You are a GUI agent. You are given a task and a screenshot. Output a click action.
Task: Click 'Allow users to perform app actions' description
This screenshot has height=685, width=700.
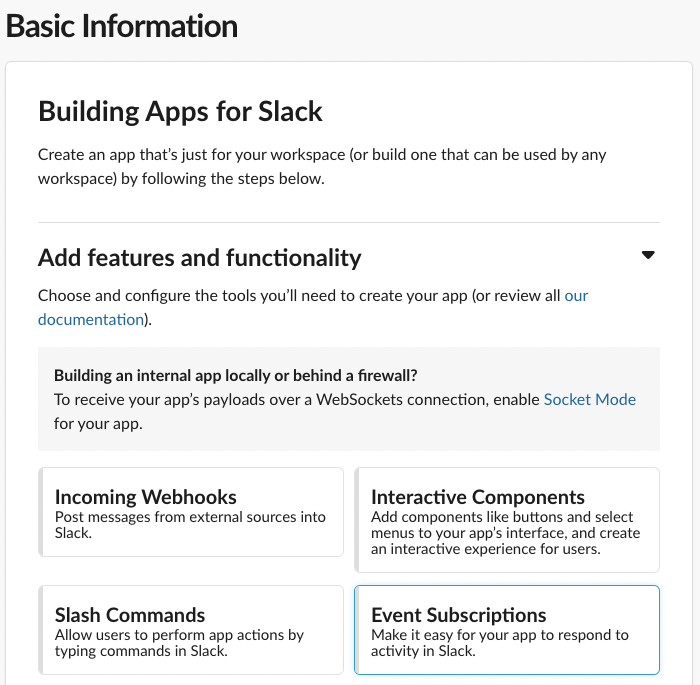pos(179,643)
